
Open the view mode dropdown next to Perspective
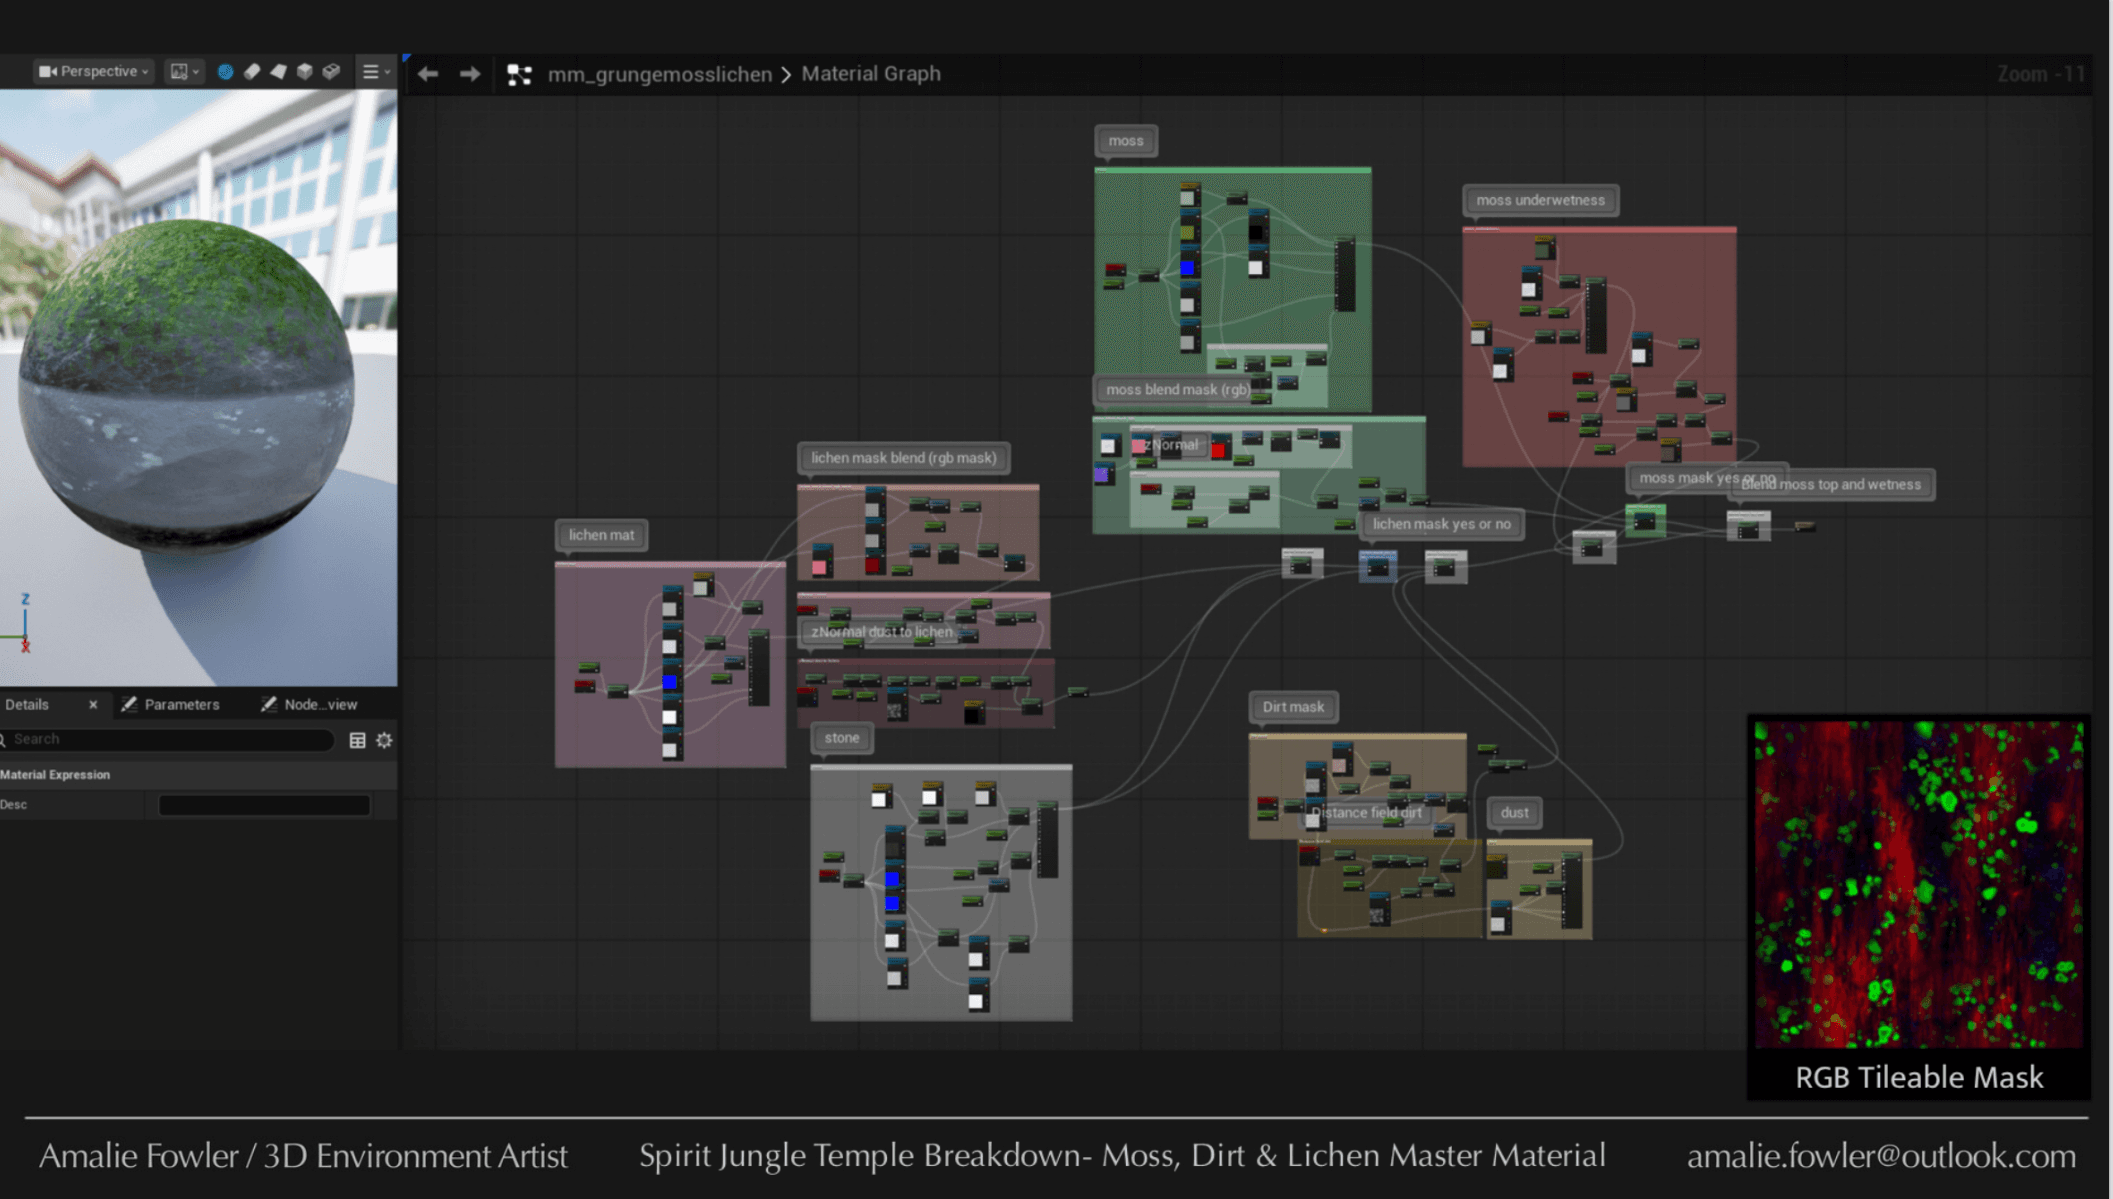pyautogui.click(x=184, y=71)
